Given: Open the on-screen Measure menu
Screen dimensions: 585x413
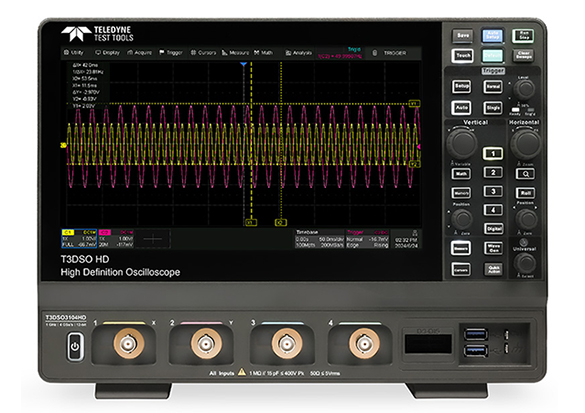Looking at the screenshot, I should 235,53.
